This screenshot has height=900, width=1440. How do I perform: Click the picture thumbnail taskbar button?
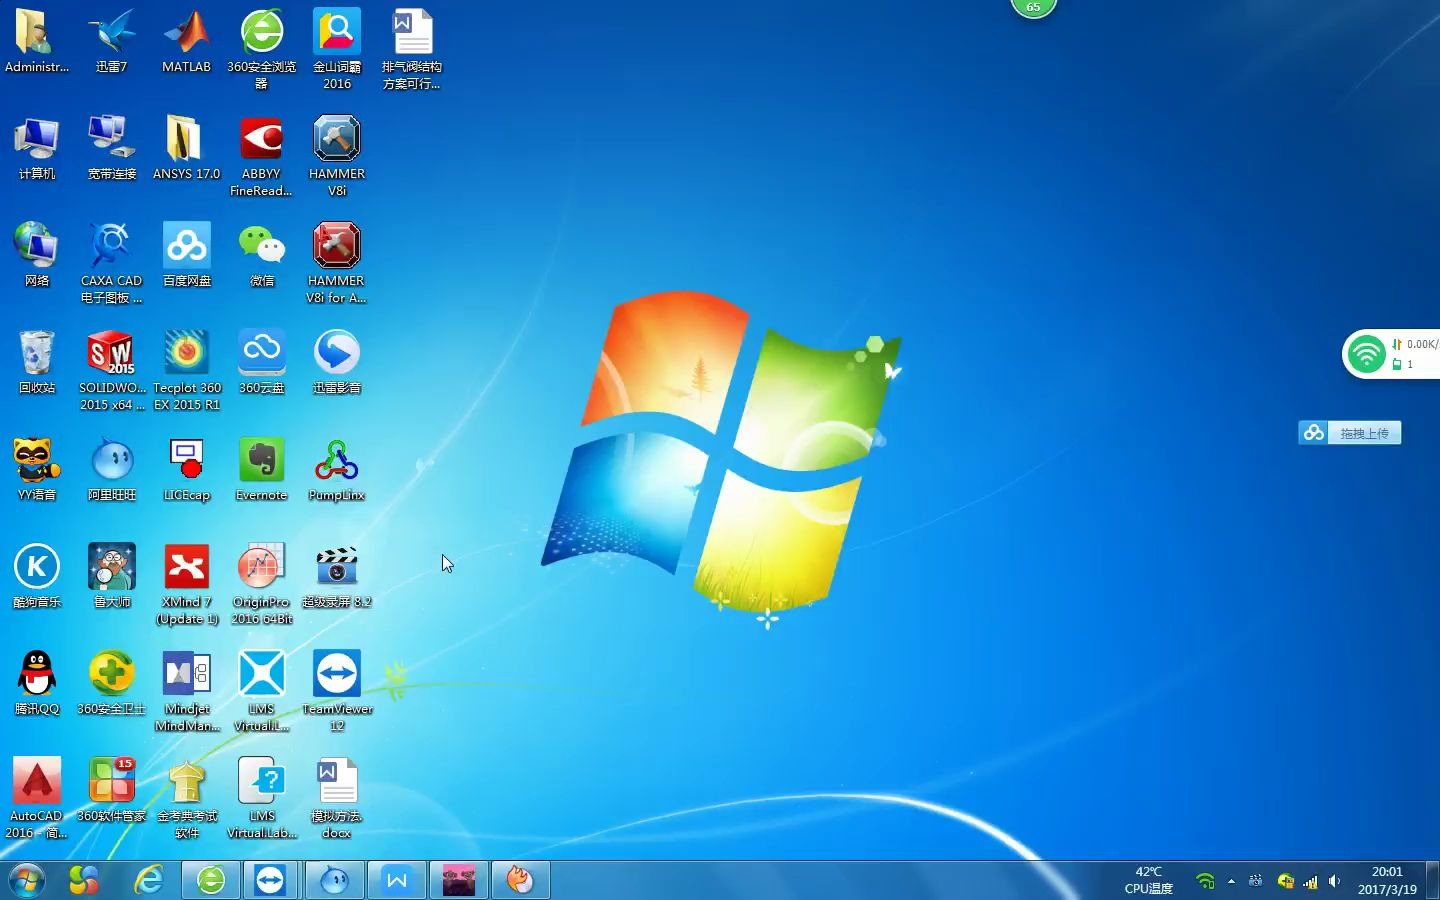pos(459,880)
